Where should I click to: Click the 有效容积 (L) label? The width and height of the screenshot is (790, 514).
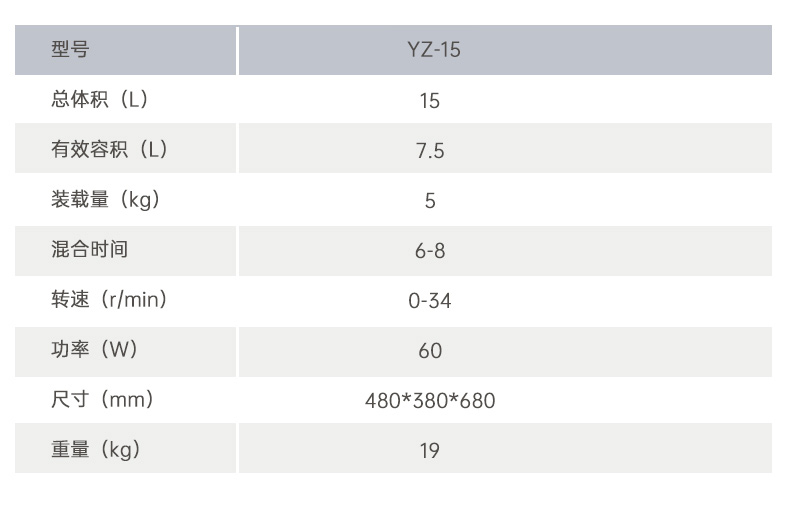click(x=109, y=149)
